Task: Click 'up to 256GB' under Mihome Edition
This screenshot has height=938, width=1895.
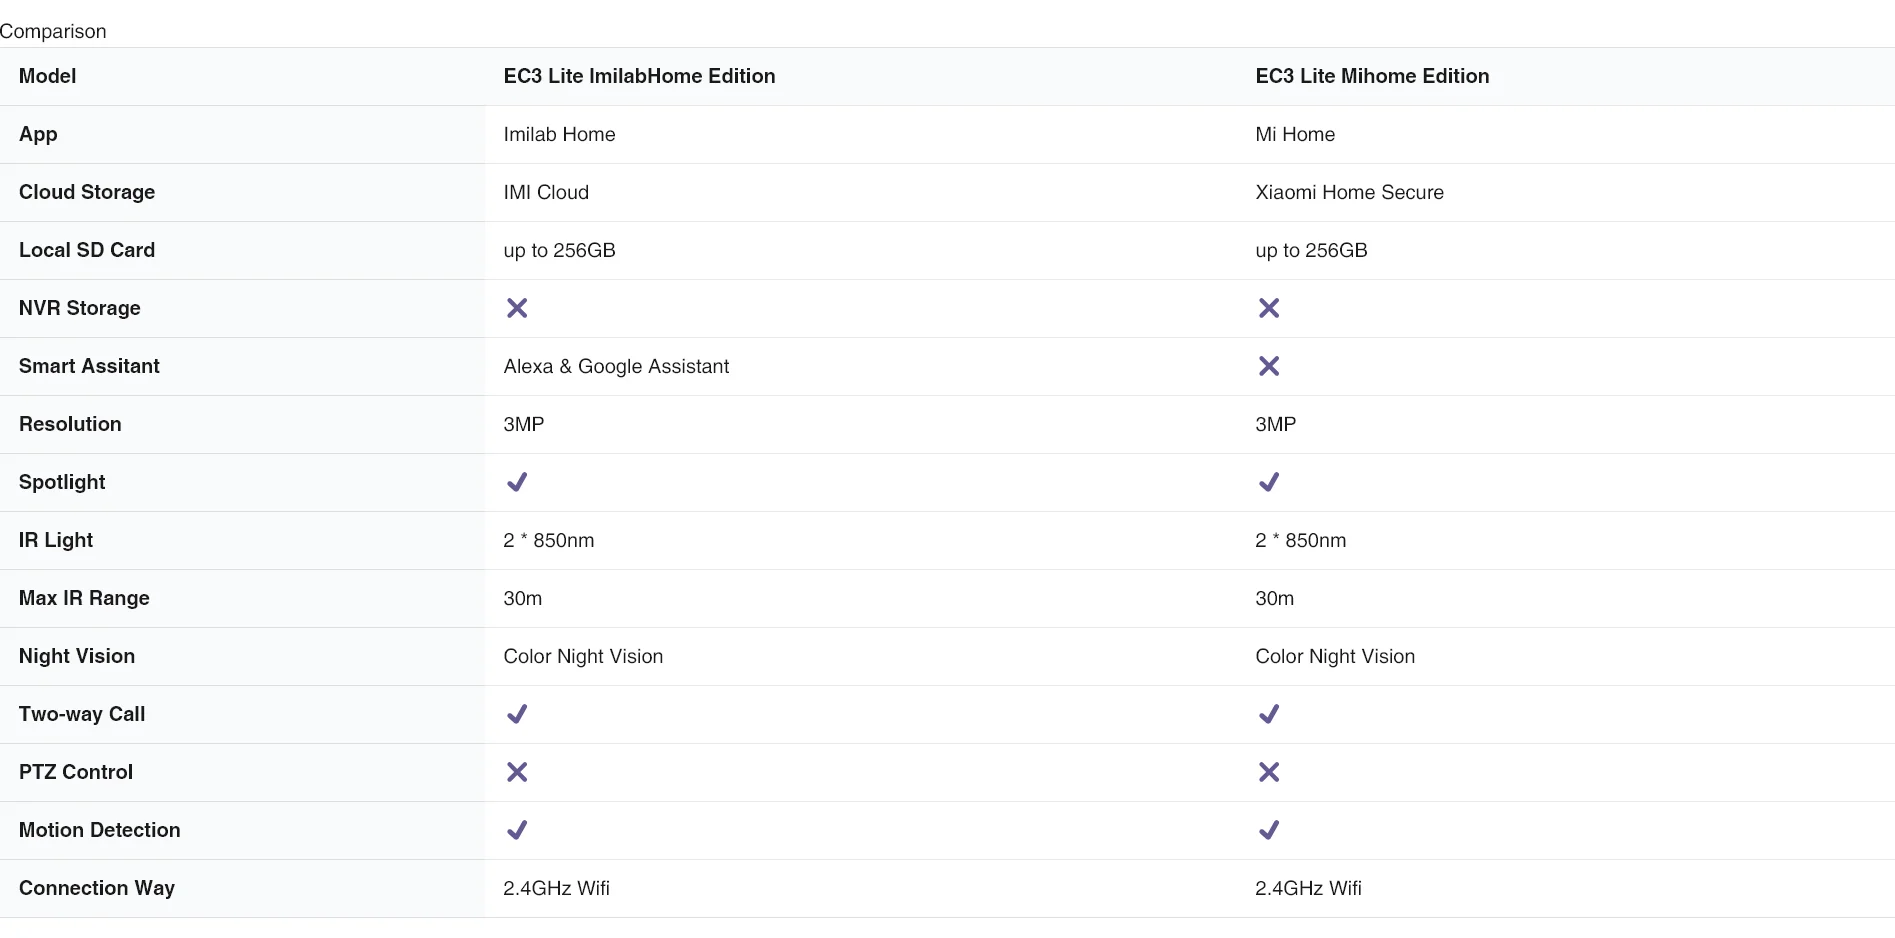Action: (1311, 250)
